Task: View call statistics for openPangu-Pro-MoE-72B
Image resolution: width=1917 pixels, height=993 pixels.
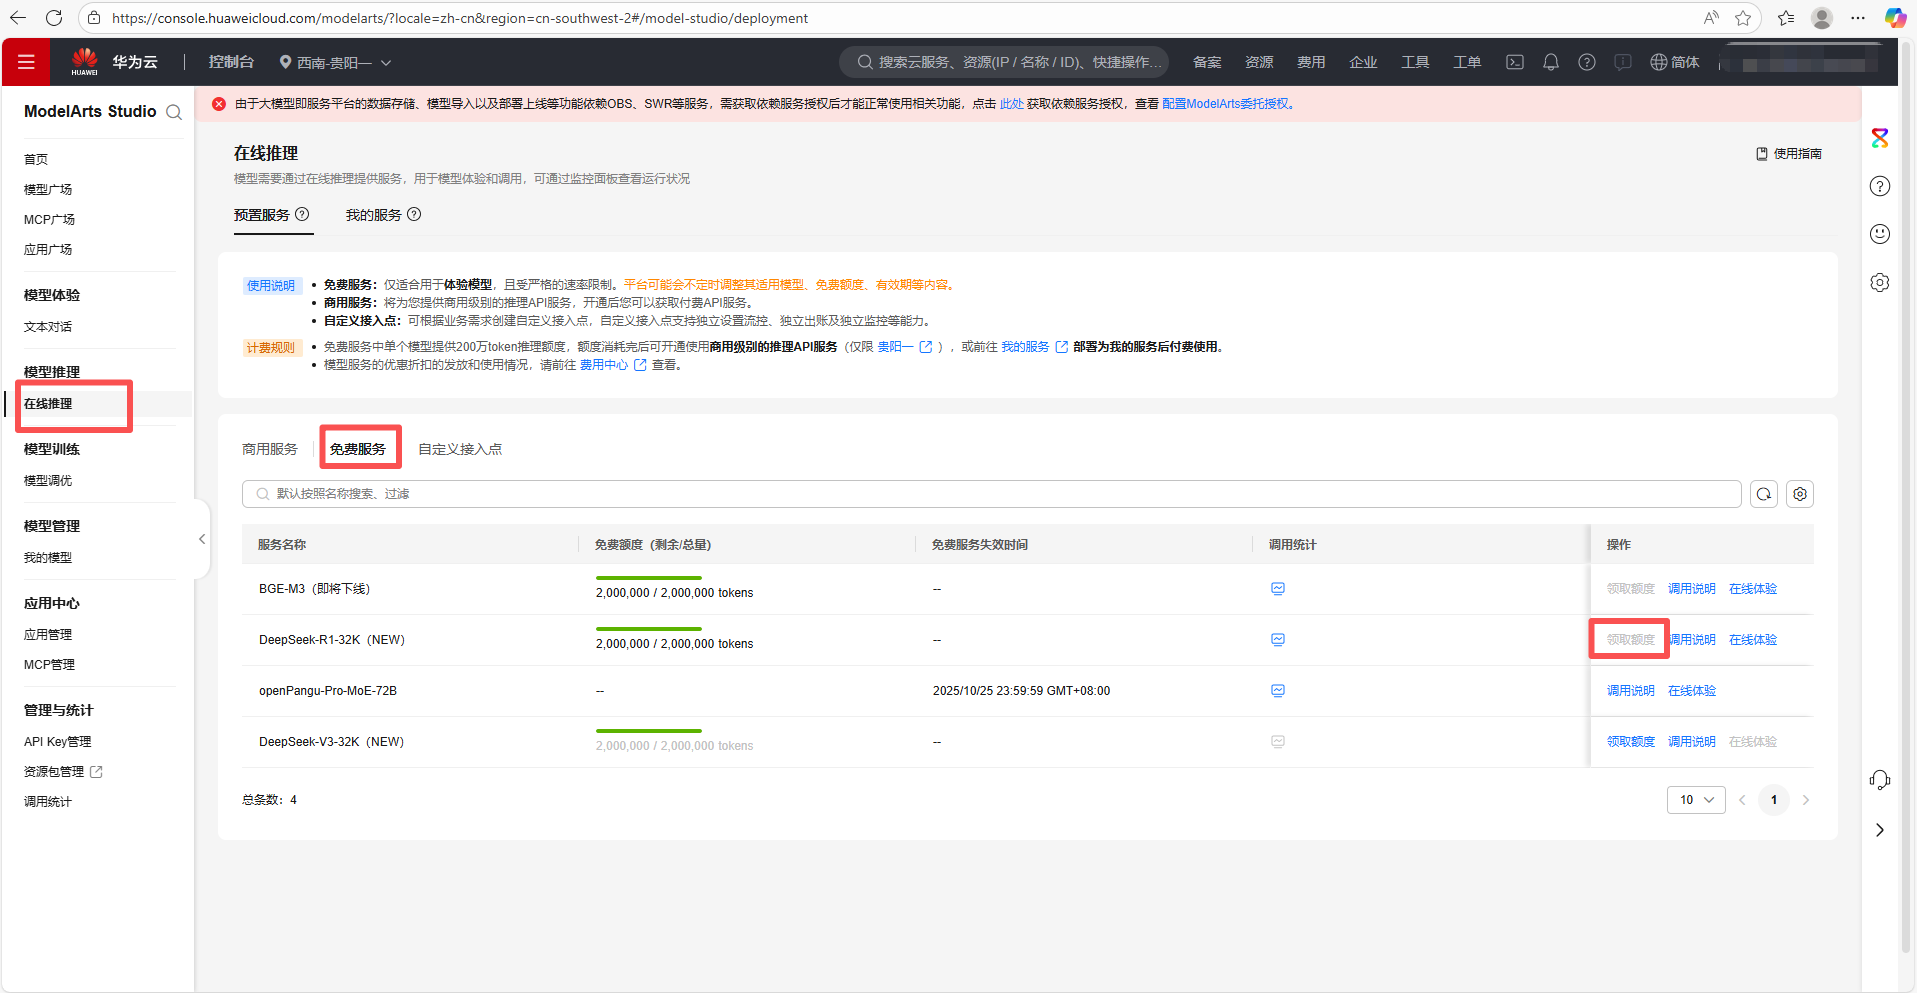Action: click(1278, 691)
